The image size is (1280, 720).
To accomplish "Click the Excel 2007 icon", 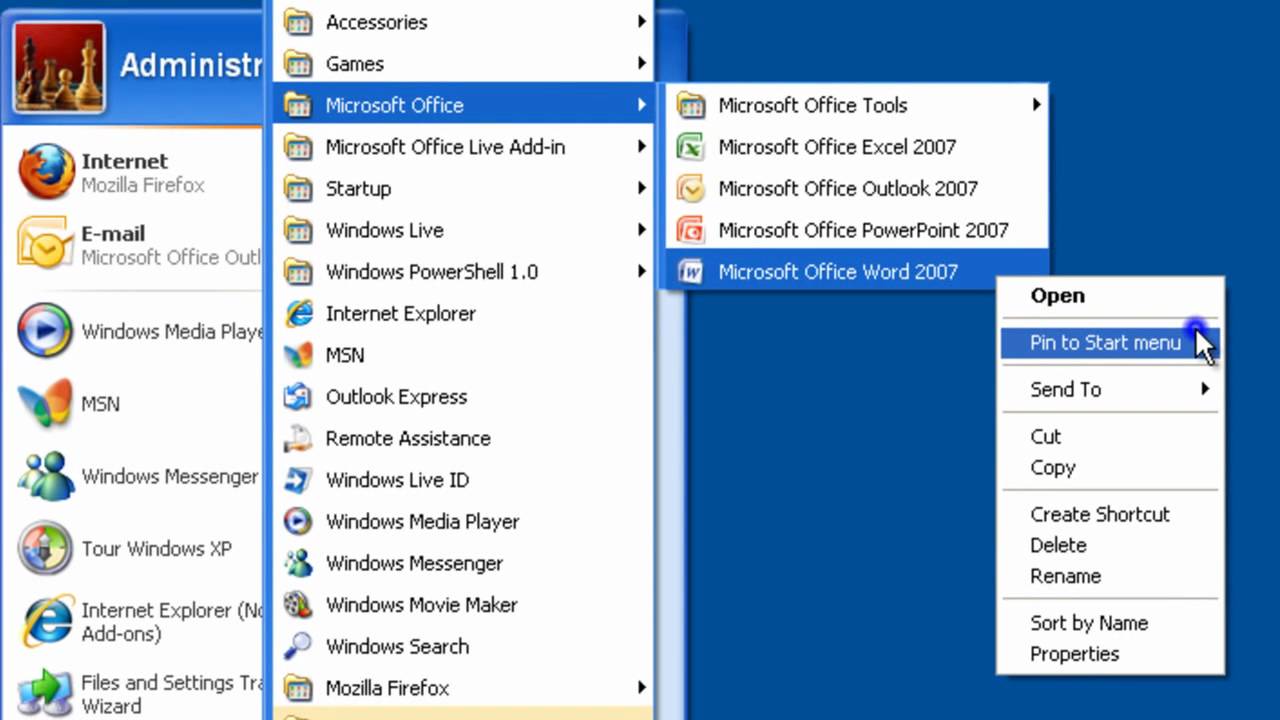I will point(691,147).
